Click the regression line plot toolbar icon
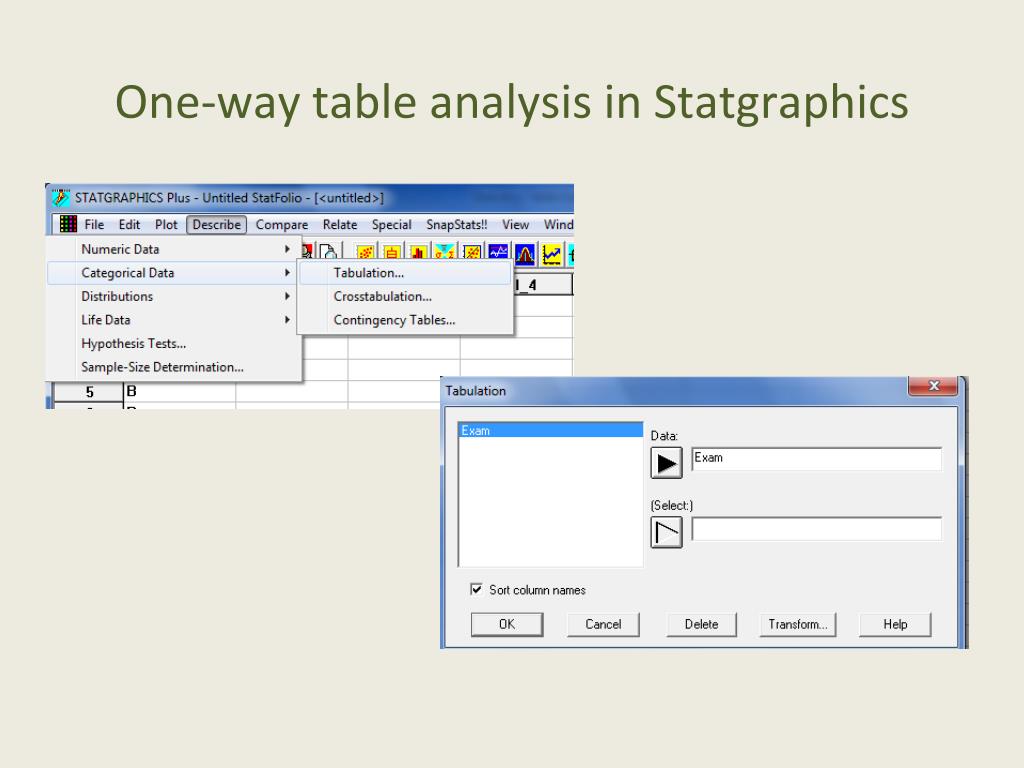Screen dimensions: 1024x768 (x=472, y=251)
